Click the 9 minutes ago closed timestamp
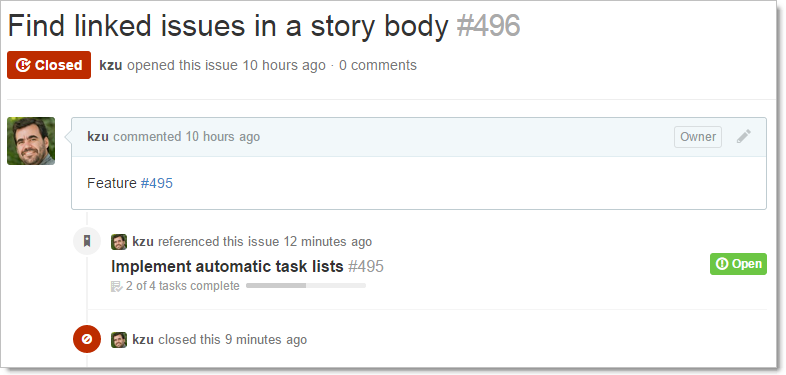The height and width of the screenshot is (375, 786). pyautogui.click(x=266, y=339)
